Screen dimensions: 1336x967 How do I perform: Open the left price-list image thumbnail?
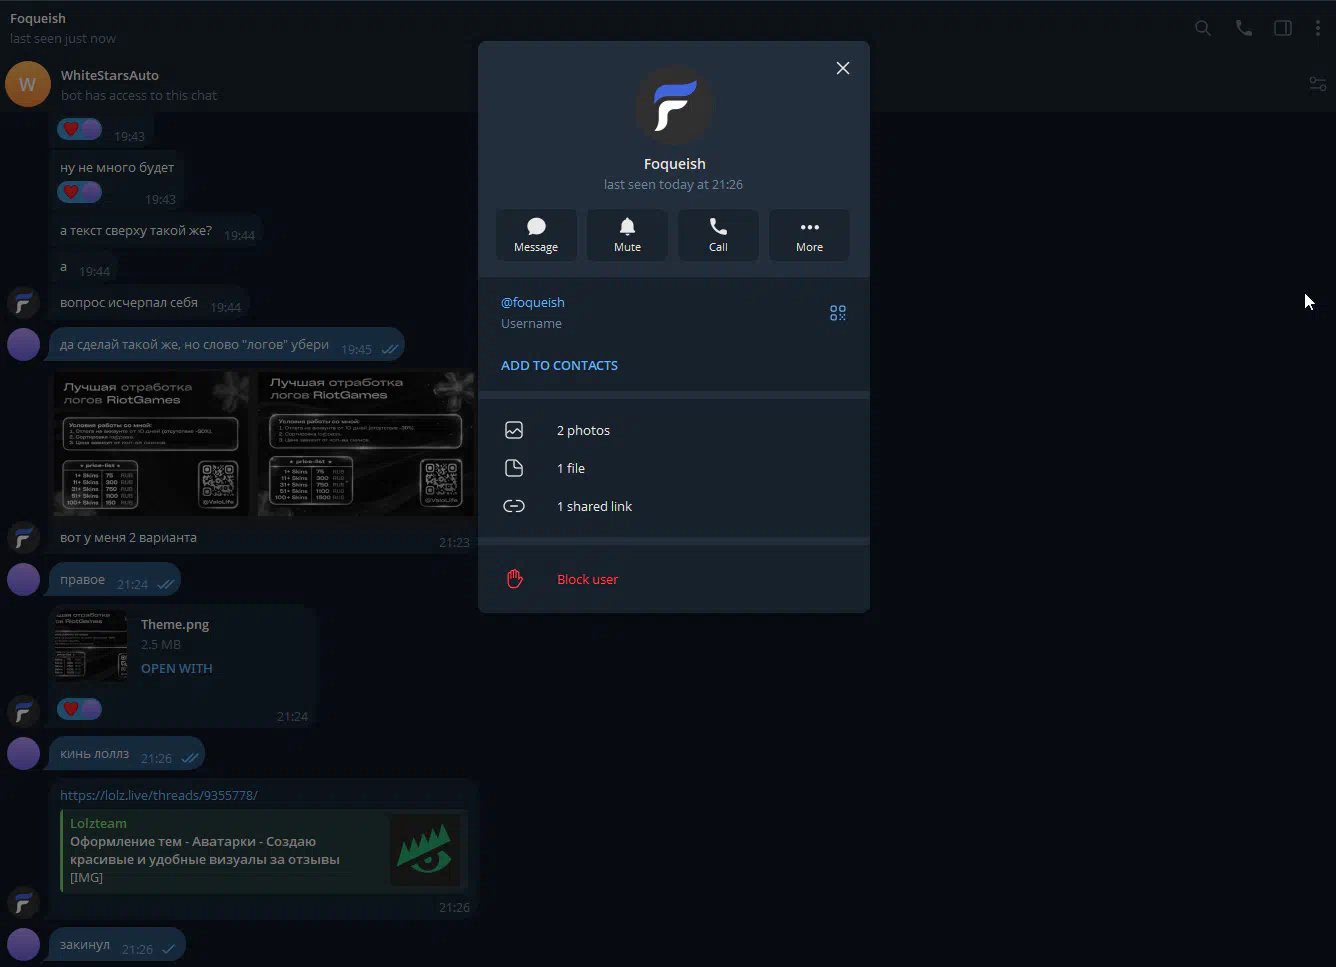[x=152, y=444]
